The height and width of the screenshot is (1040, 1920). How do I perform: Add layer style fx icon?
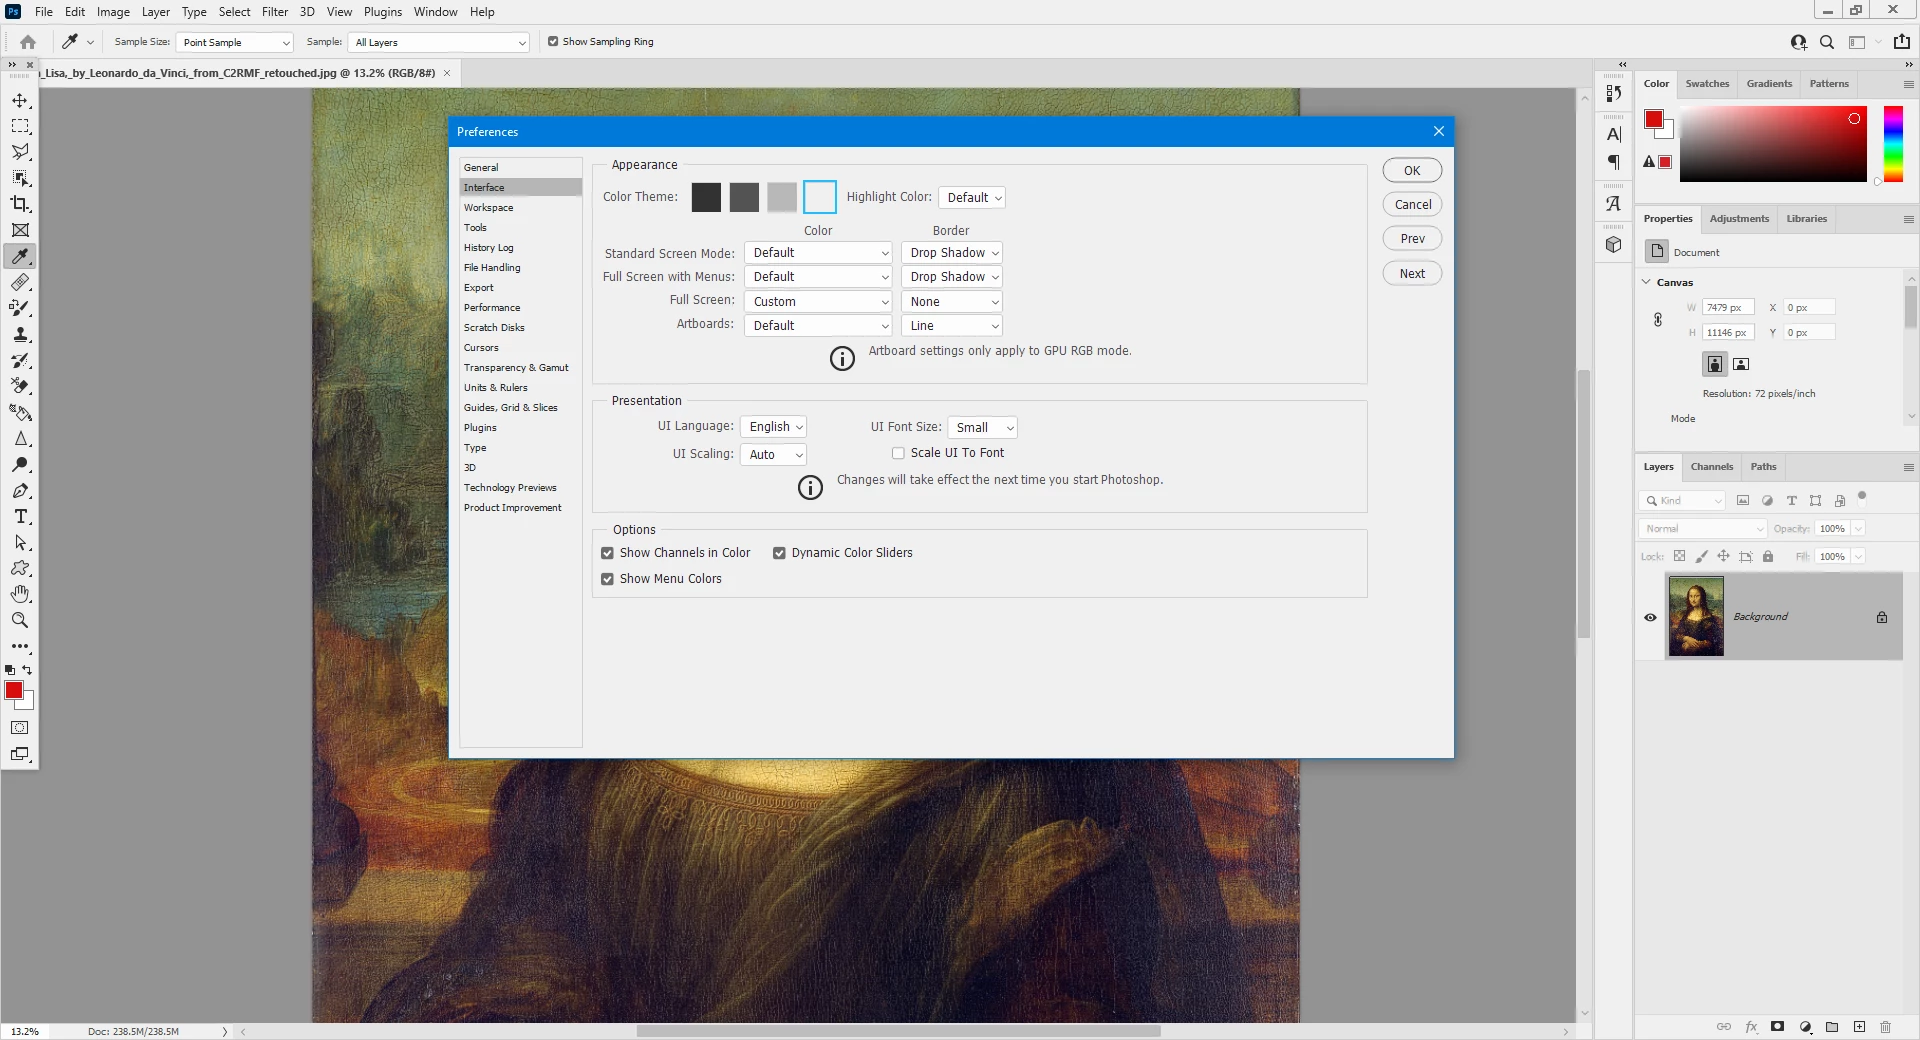(1751, 1027)
